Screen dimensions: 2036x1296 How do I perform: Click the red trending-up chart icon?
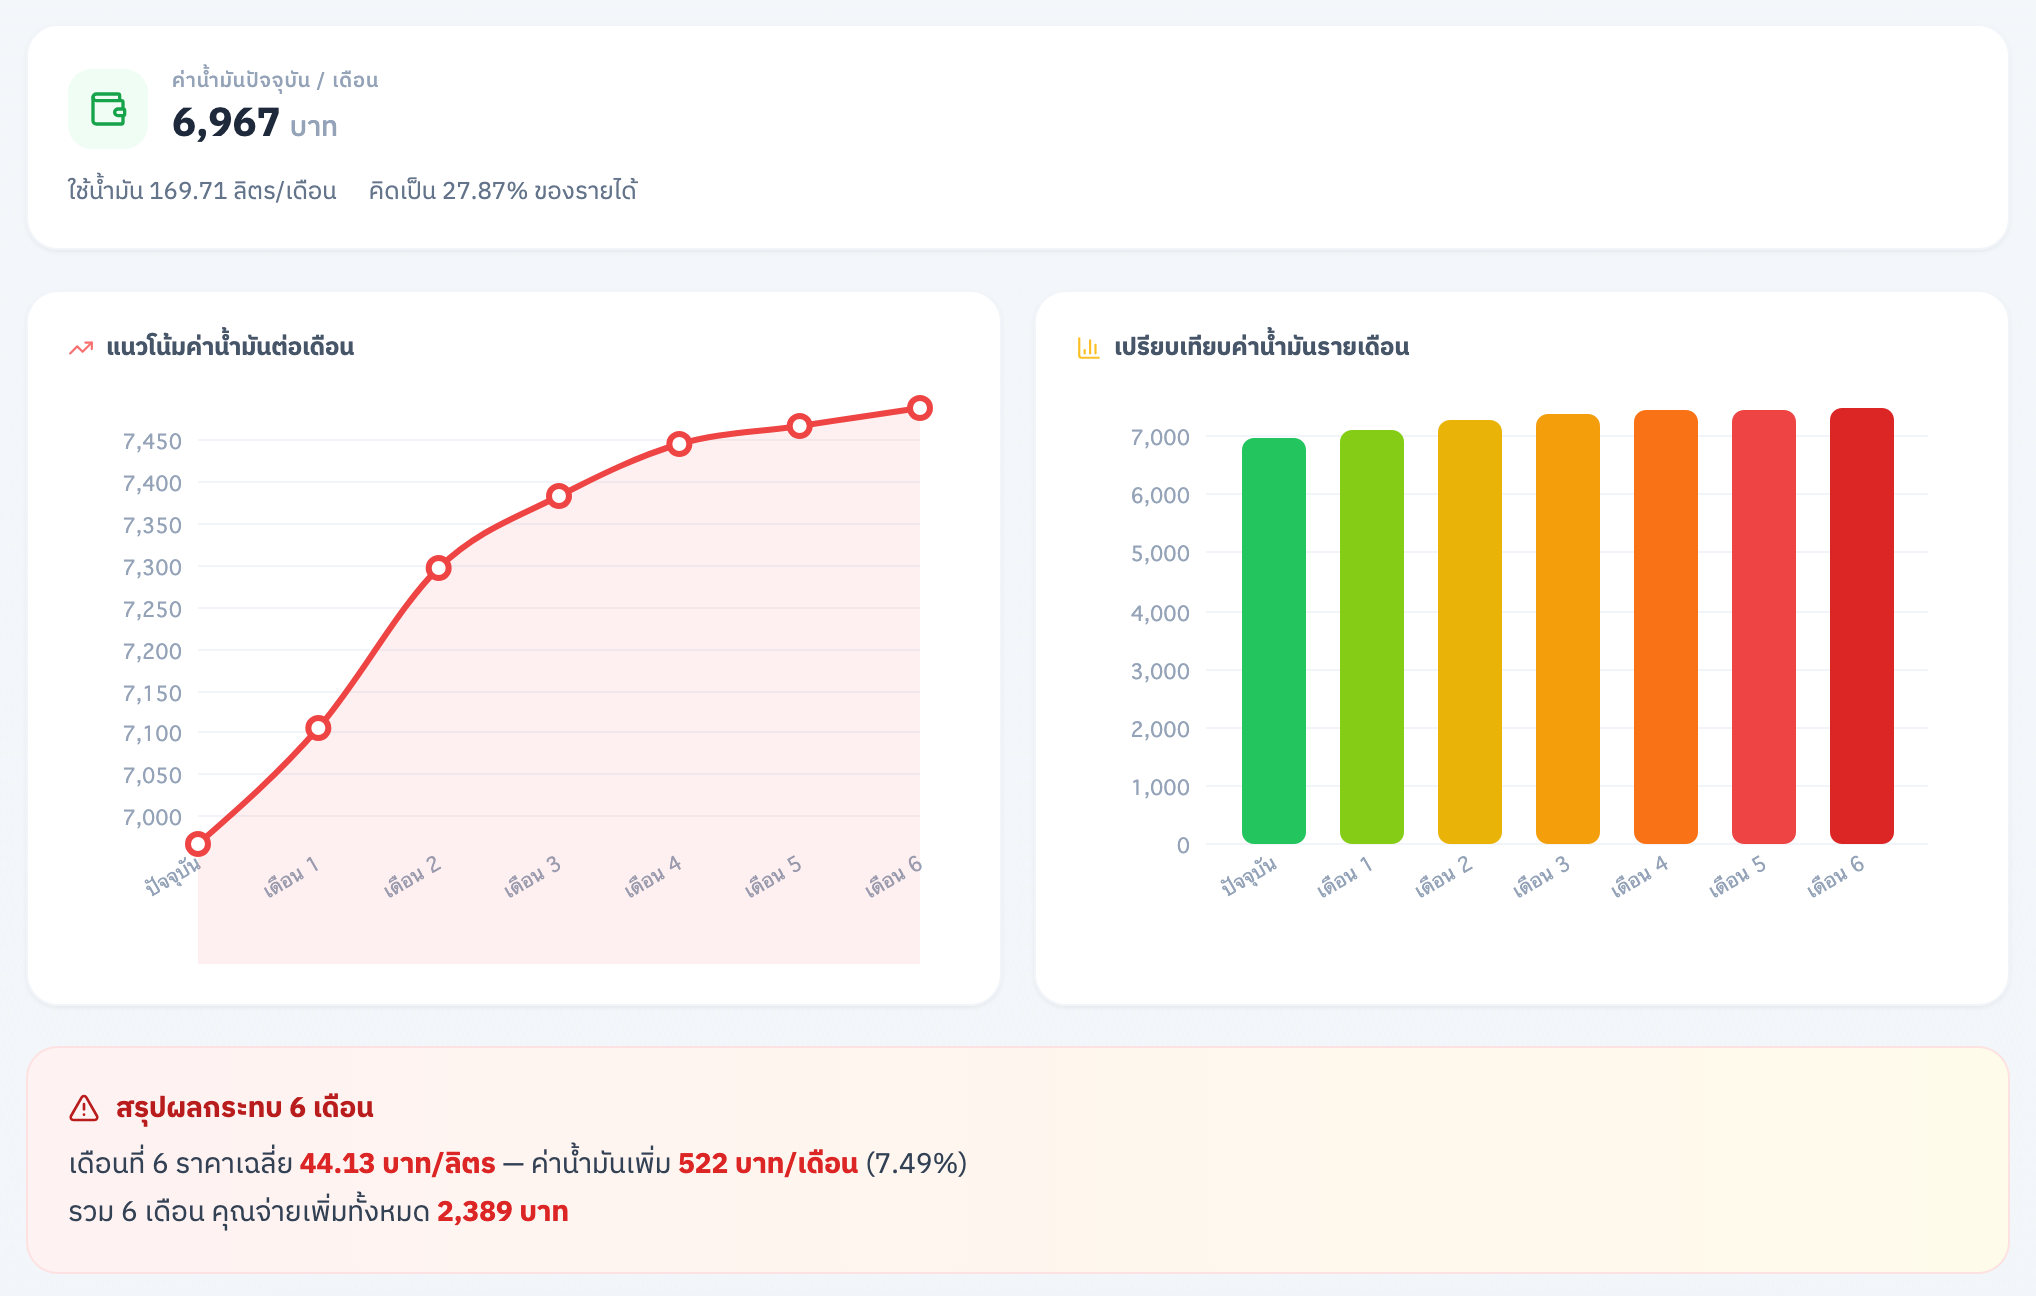81,348
